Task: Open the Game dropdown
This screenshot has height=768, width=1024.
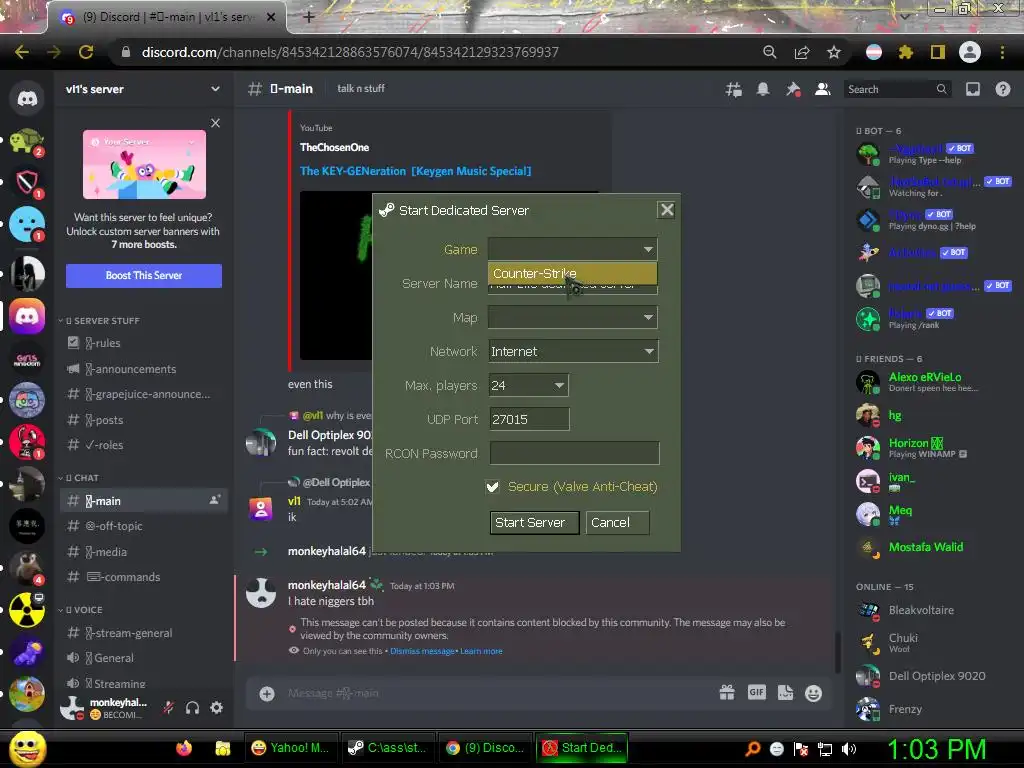Action: (573, 249)
